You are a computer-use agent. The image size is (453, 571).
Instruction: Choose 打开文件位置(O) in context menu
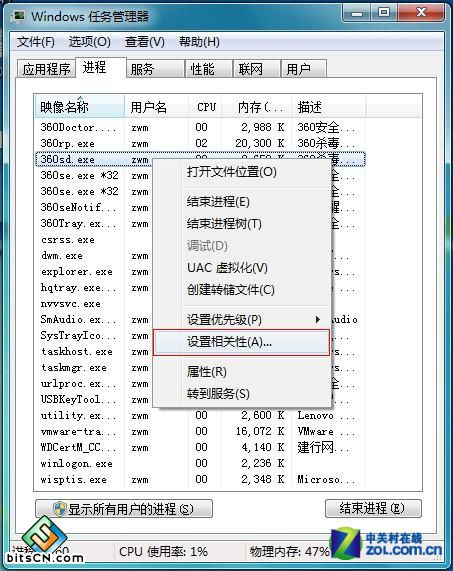coord(242,172)
